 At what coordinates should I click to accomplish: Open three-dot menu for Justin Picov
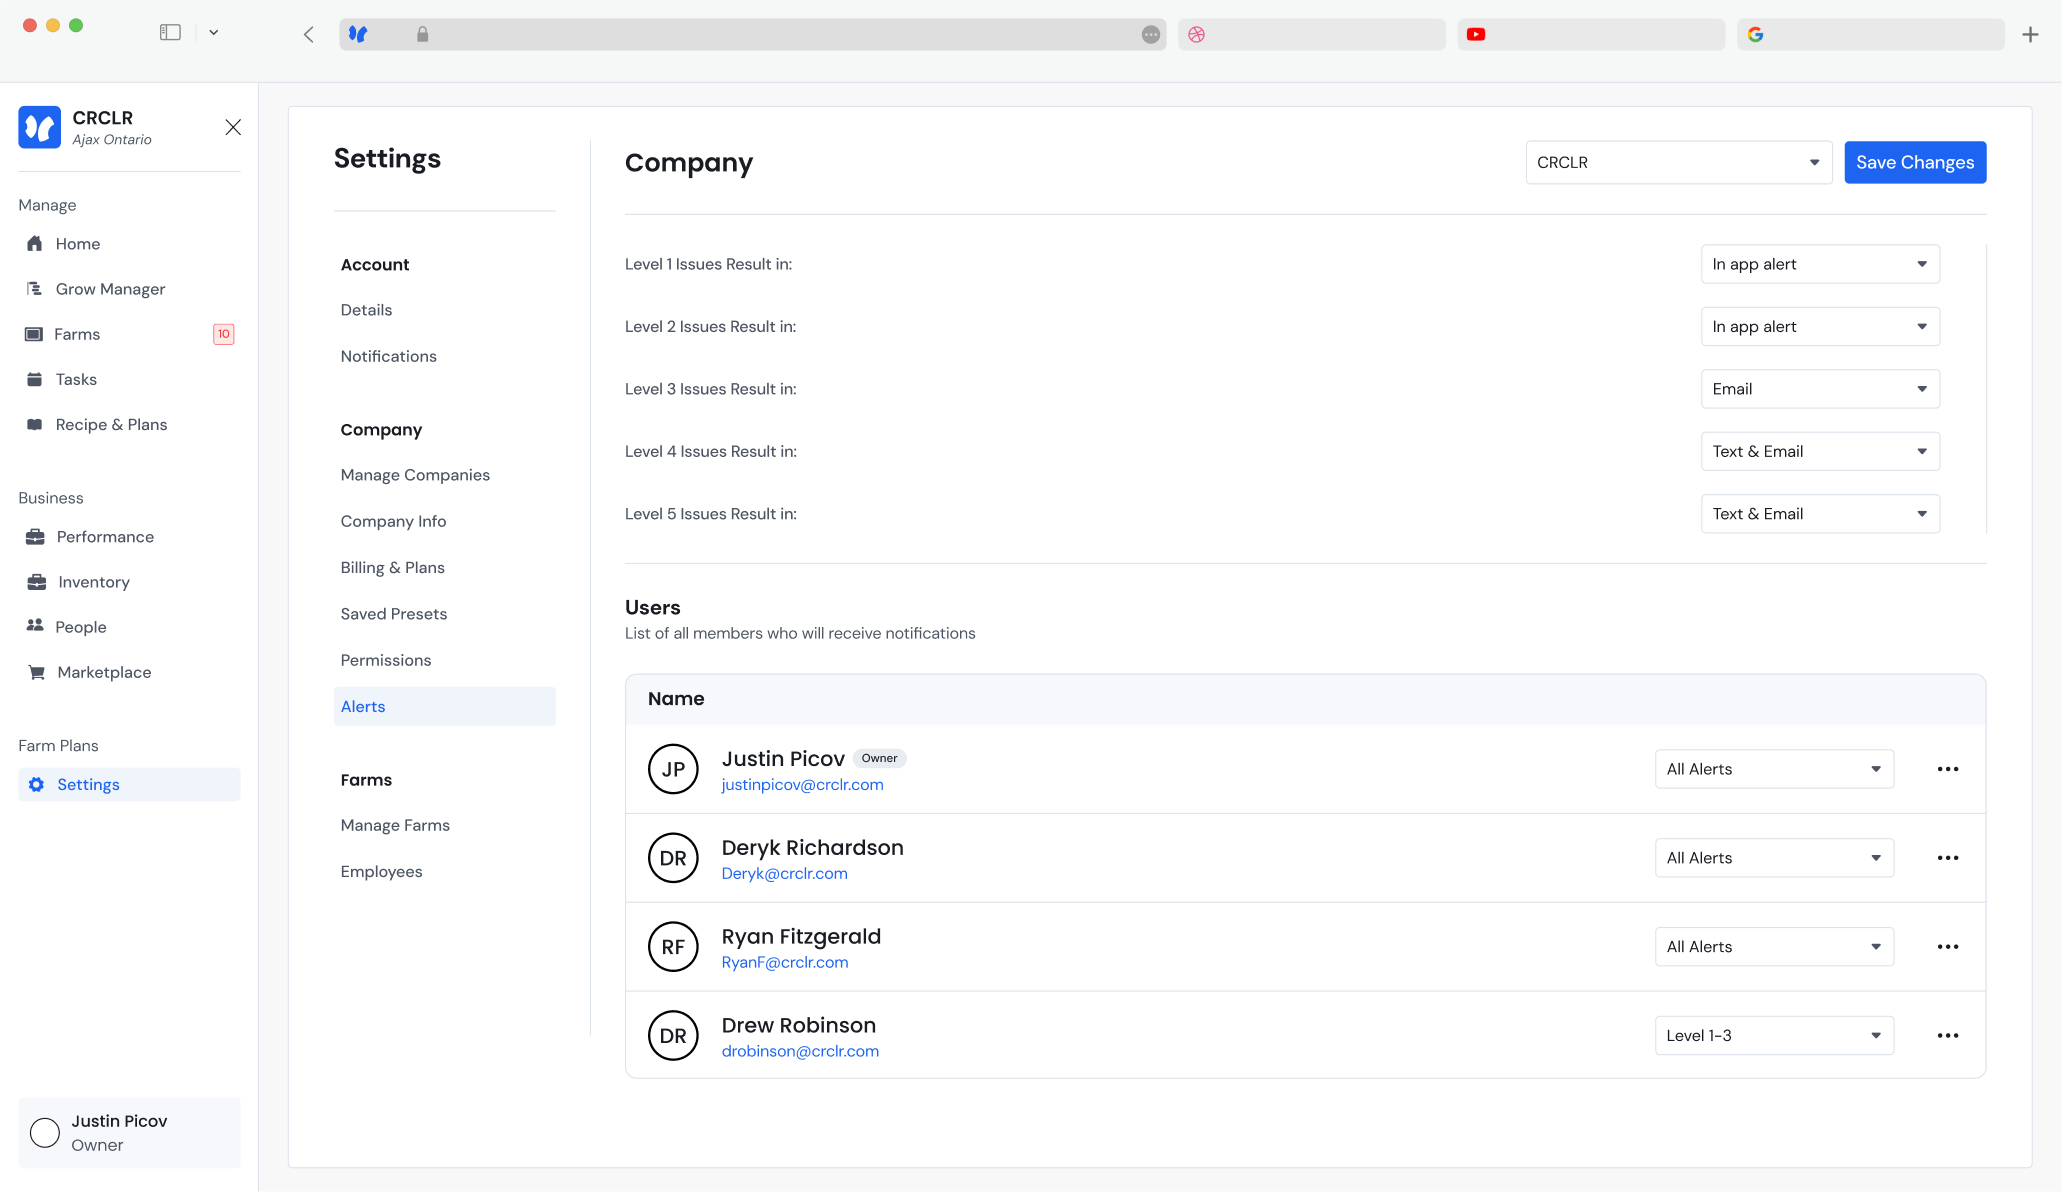(1947, 769)
